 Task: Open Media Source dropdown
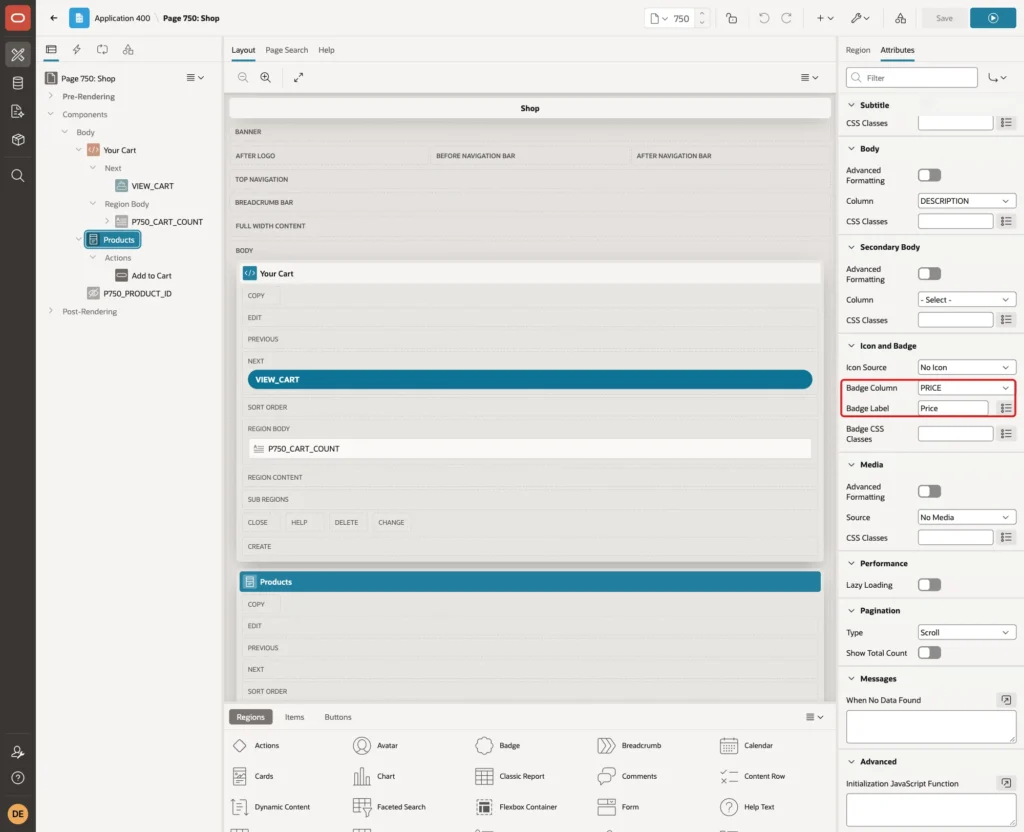[966, 517]
